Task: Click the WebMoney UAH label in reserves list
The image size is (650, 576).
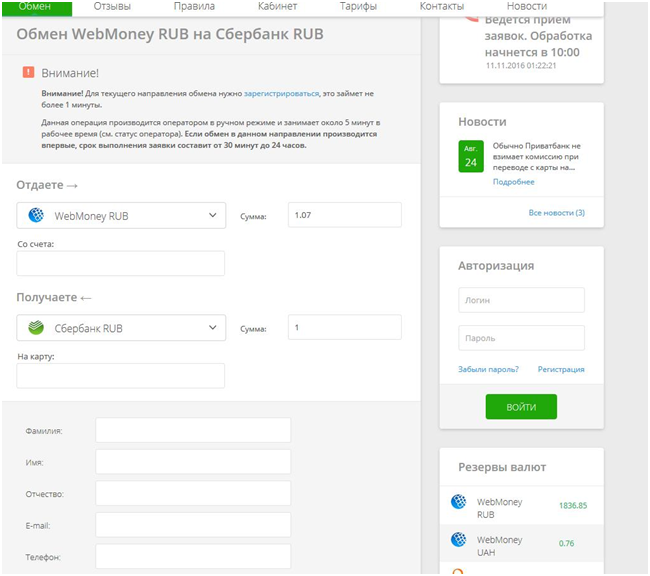Action: [x=500, y=546]
